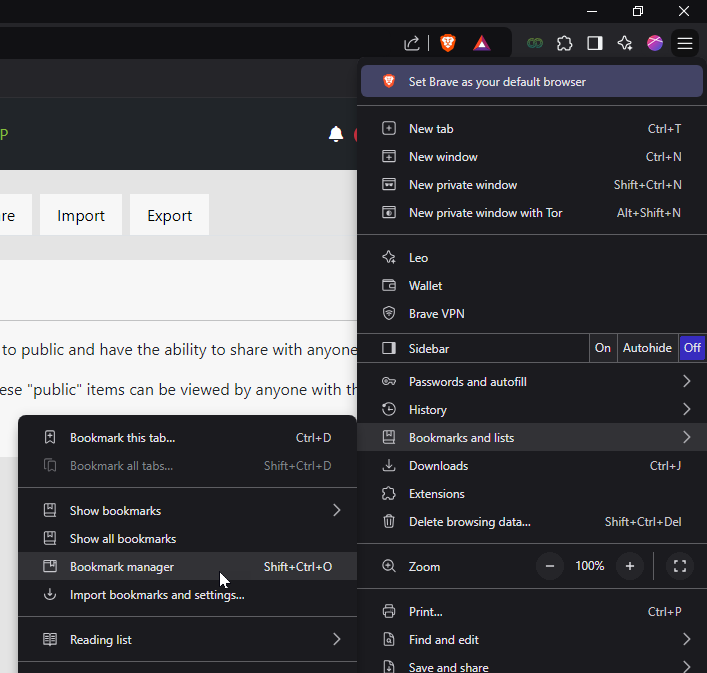
Task: Open a New window
Action: 532,156
